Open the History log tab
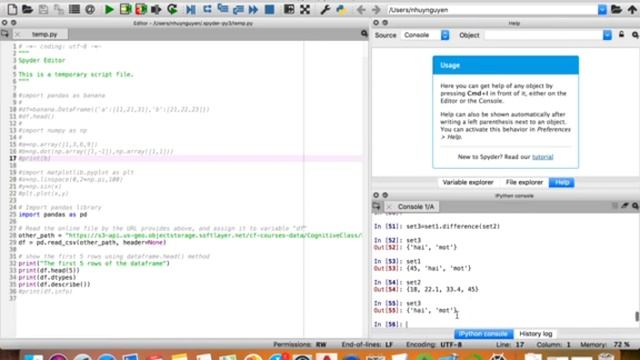640x360 pixels. tap(536, 334)
